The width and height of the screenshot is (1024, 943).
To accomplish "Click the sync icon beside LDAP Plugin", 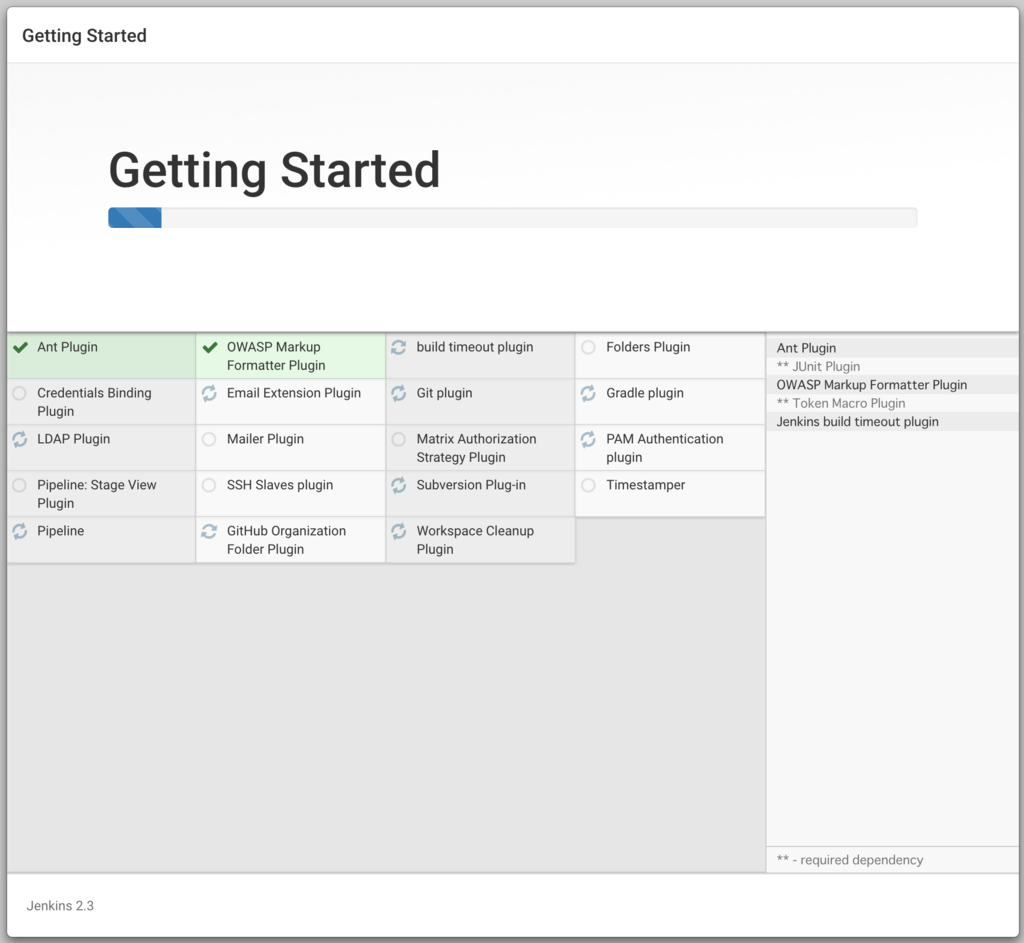I will click(20, 440).
